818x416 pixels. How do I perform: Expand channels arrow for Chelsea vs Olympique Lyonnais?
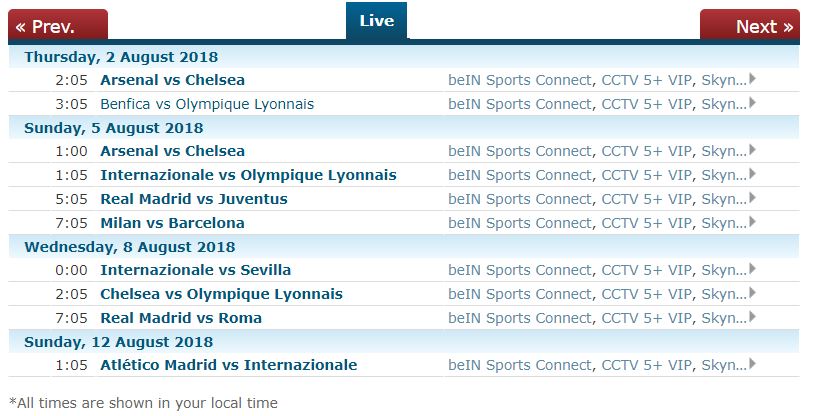[752, 293]
